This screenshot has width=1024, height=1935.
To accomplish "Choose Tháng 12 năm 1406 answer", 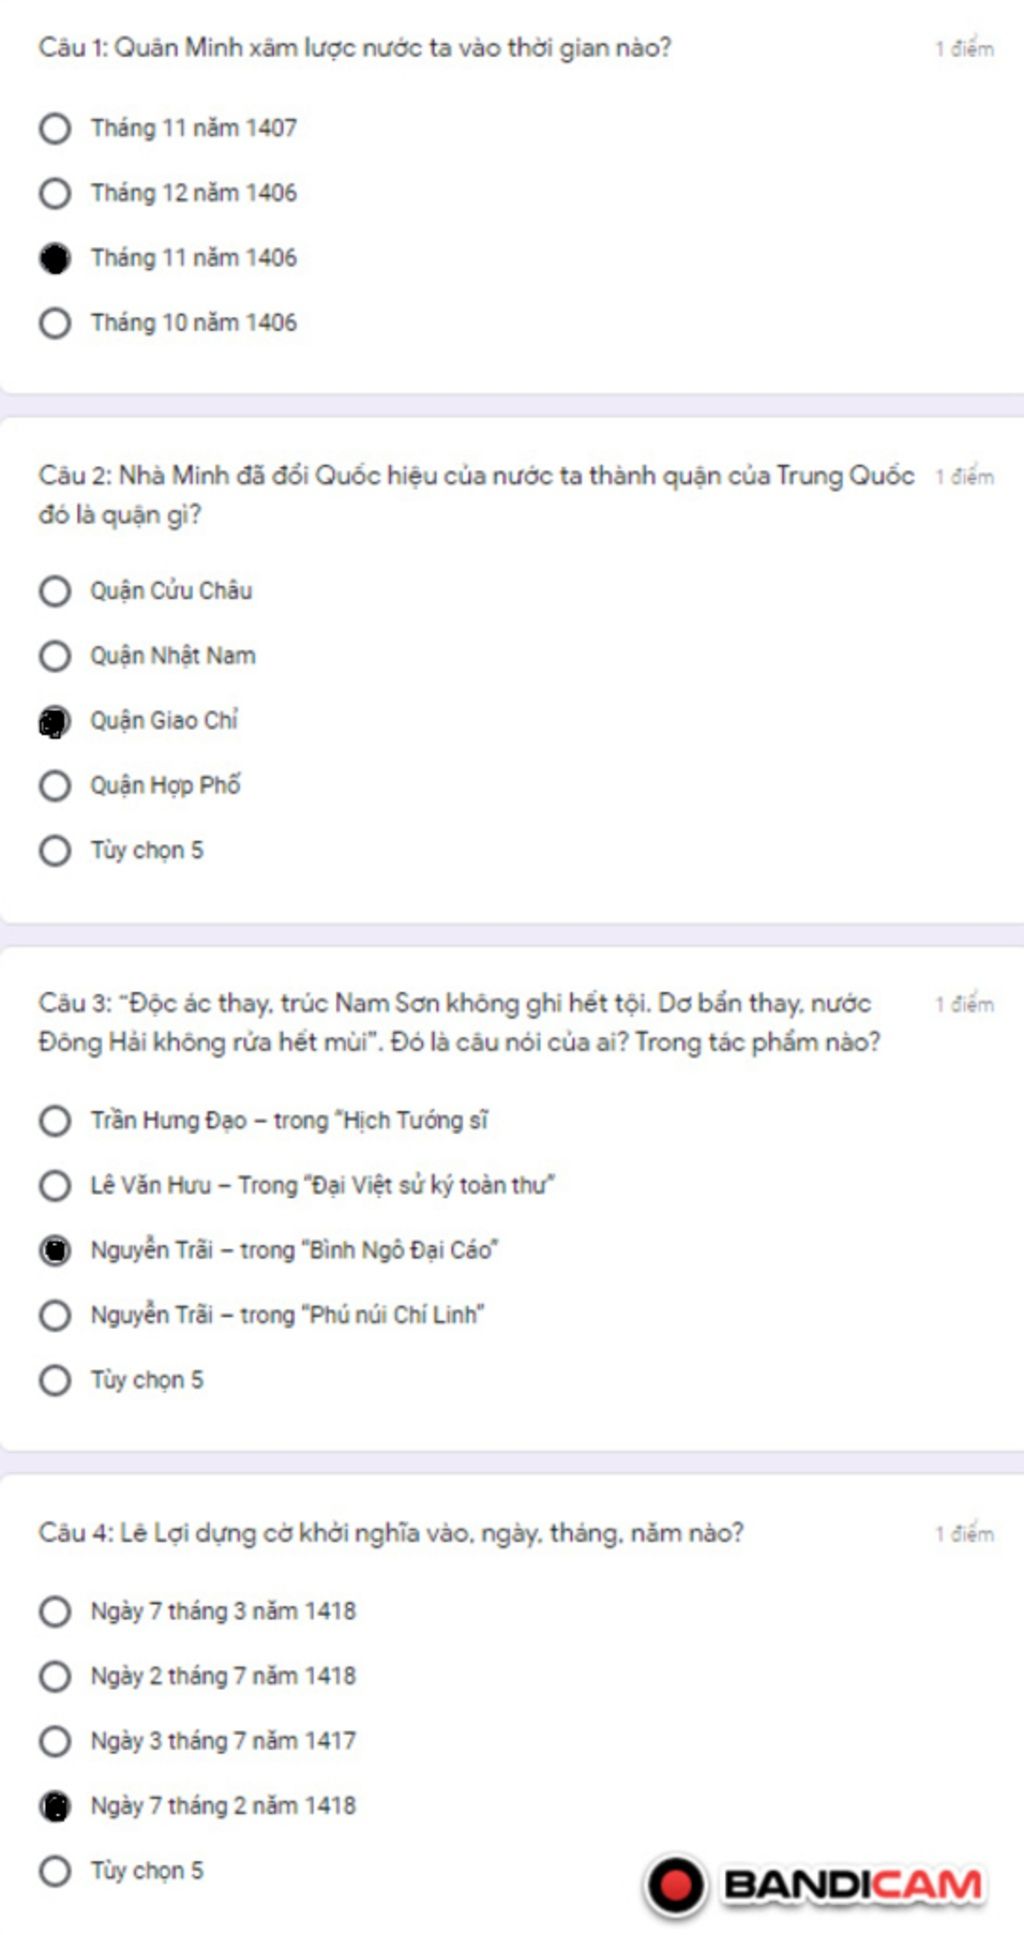I will point(55,193).
